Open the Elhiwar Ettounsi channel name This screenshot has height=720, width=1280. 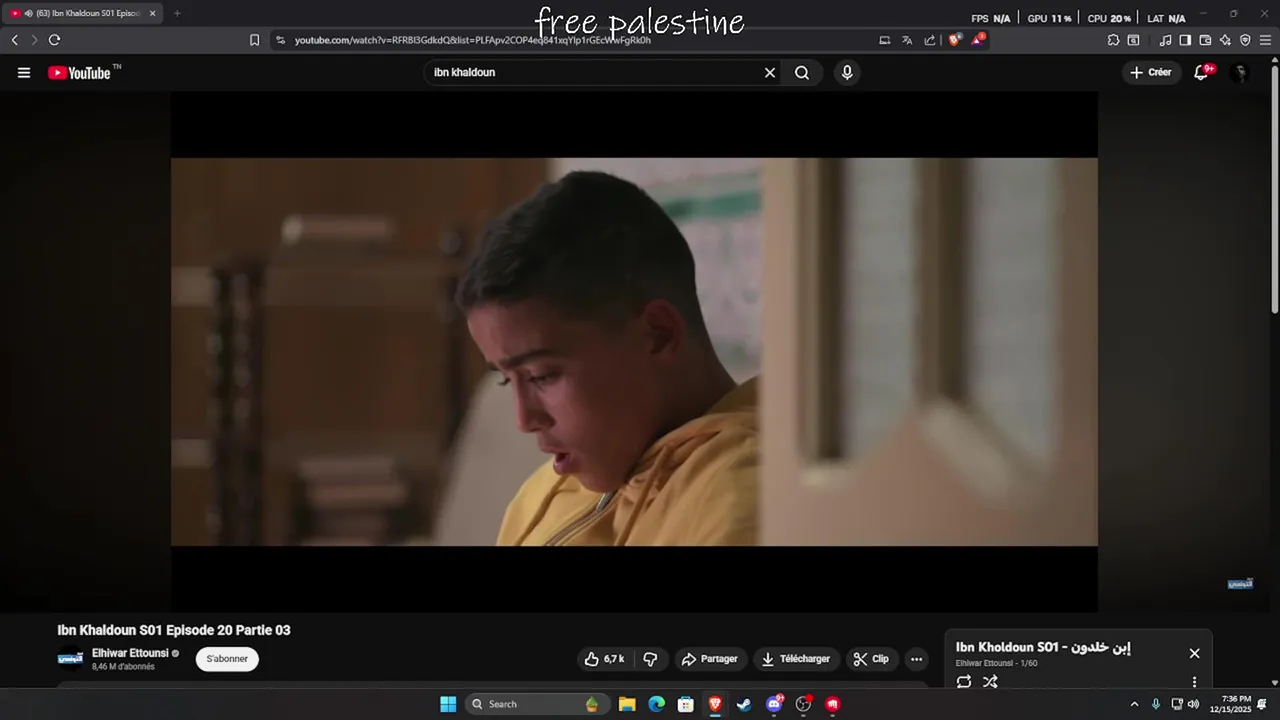[130, 653]
